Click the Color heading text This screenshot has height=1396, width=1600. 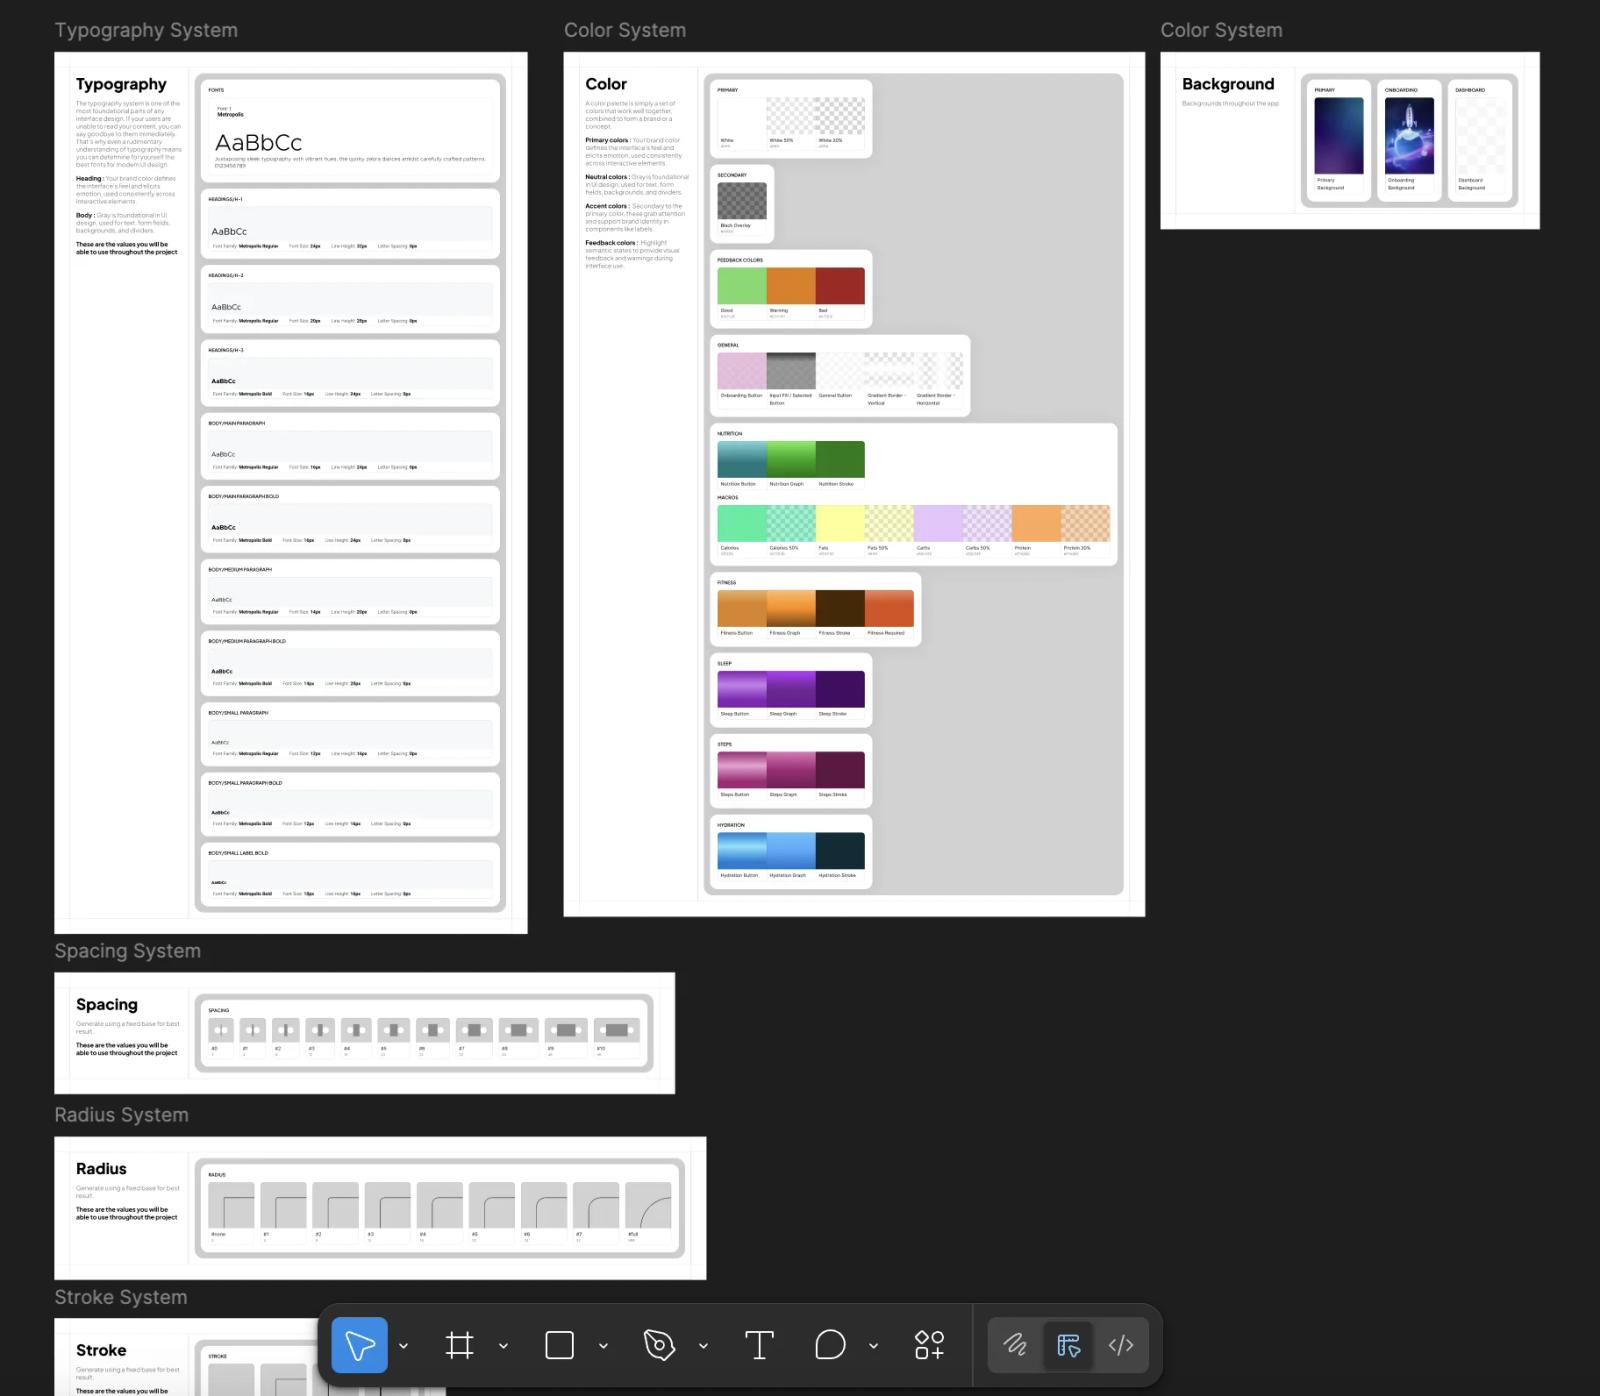[x=606, y=84]
